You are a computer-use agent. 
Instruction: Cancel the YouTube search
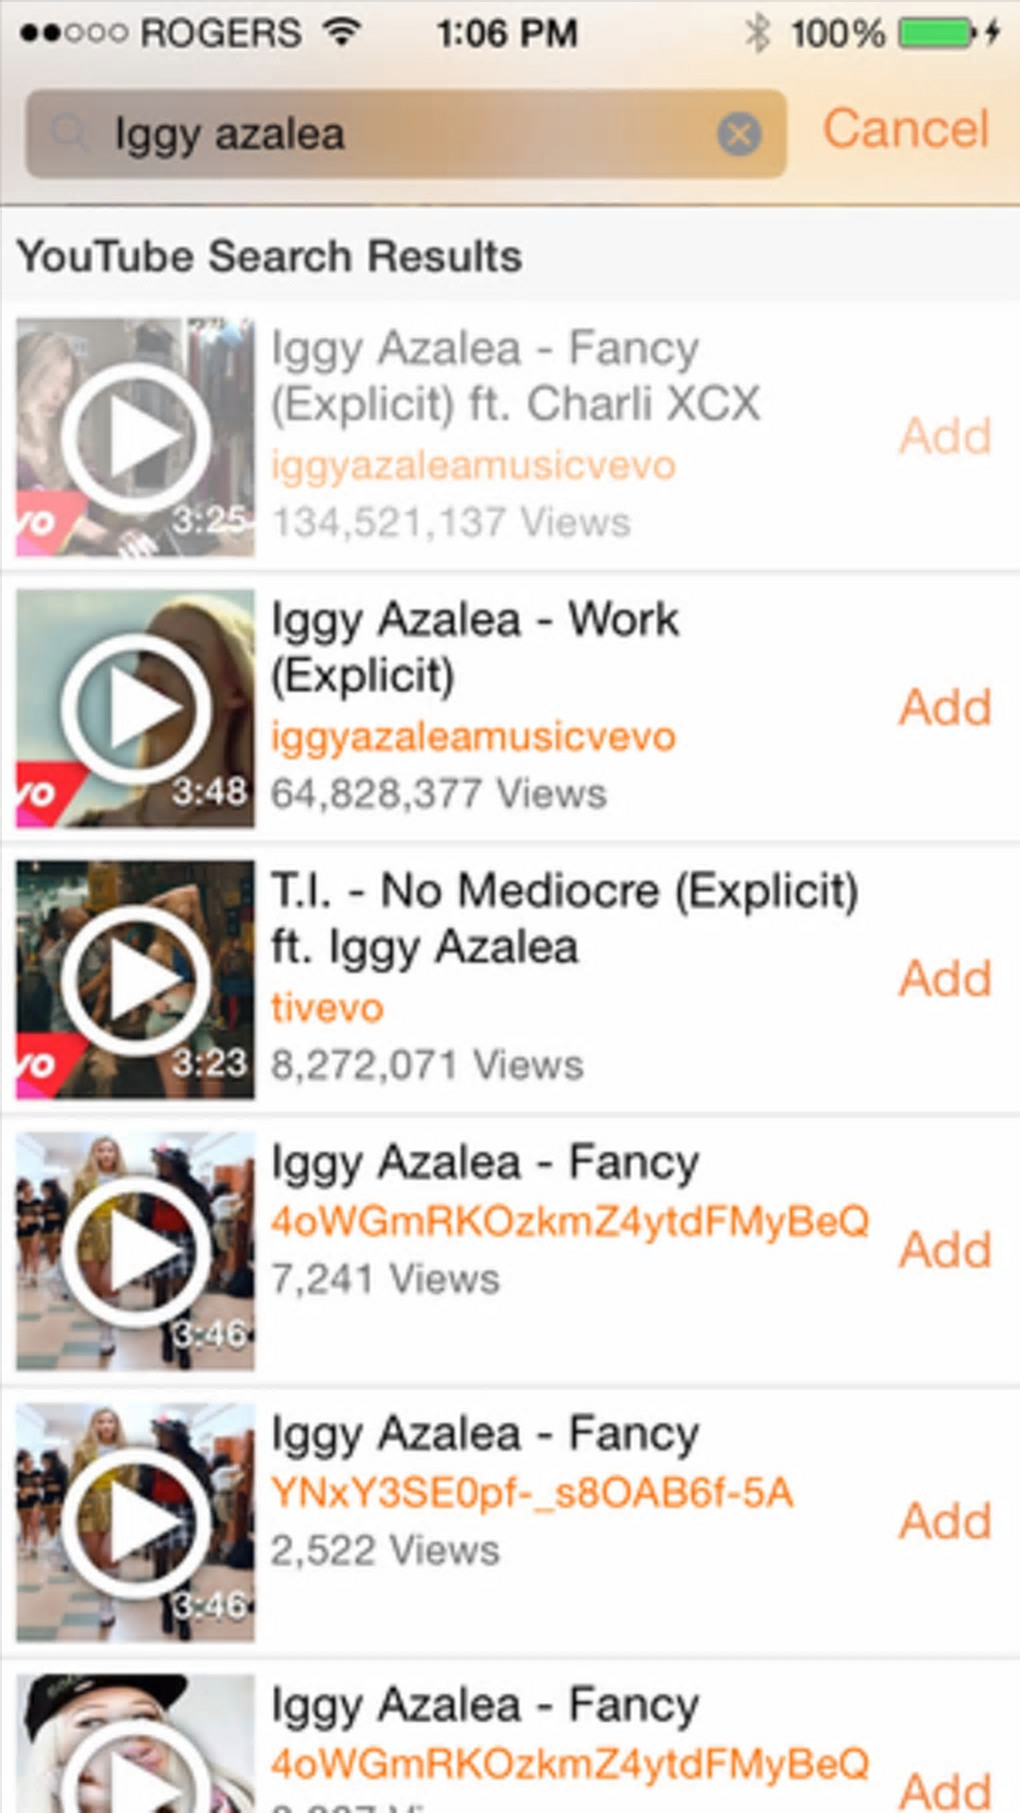pos(906,129)
